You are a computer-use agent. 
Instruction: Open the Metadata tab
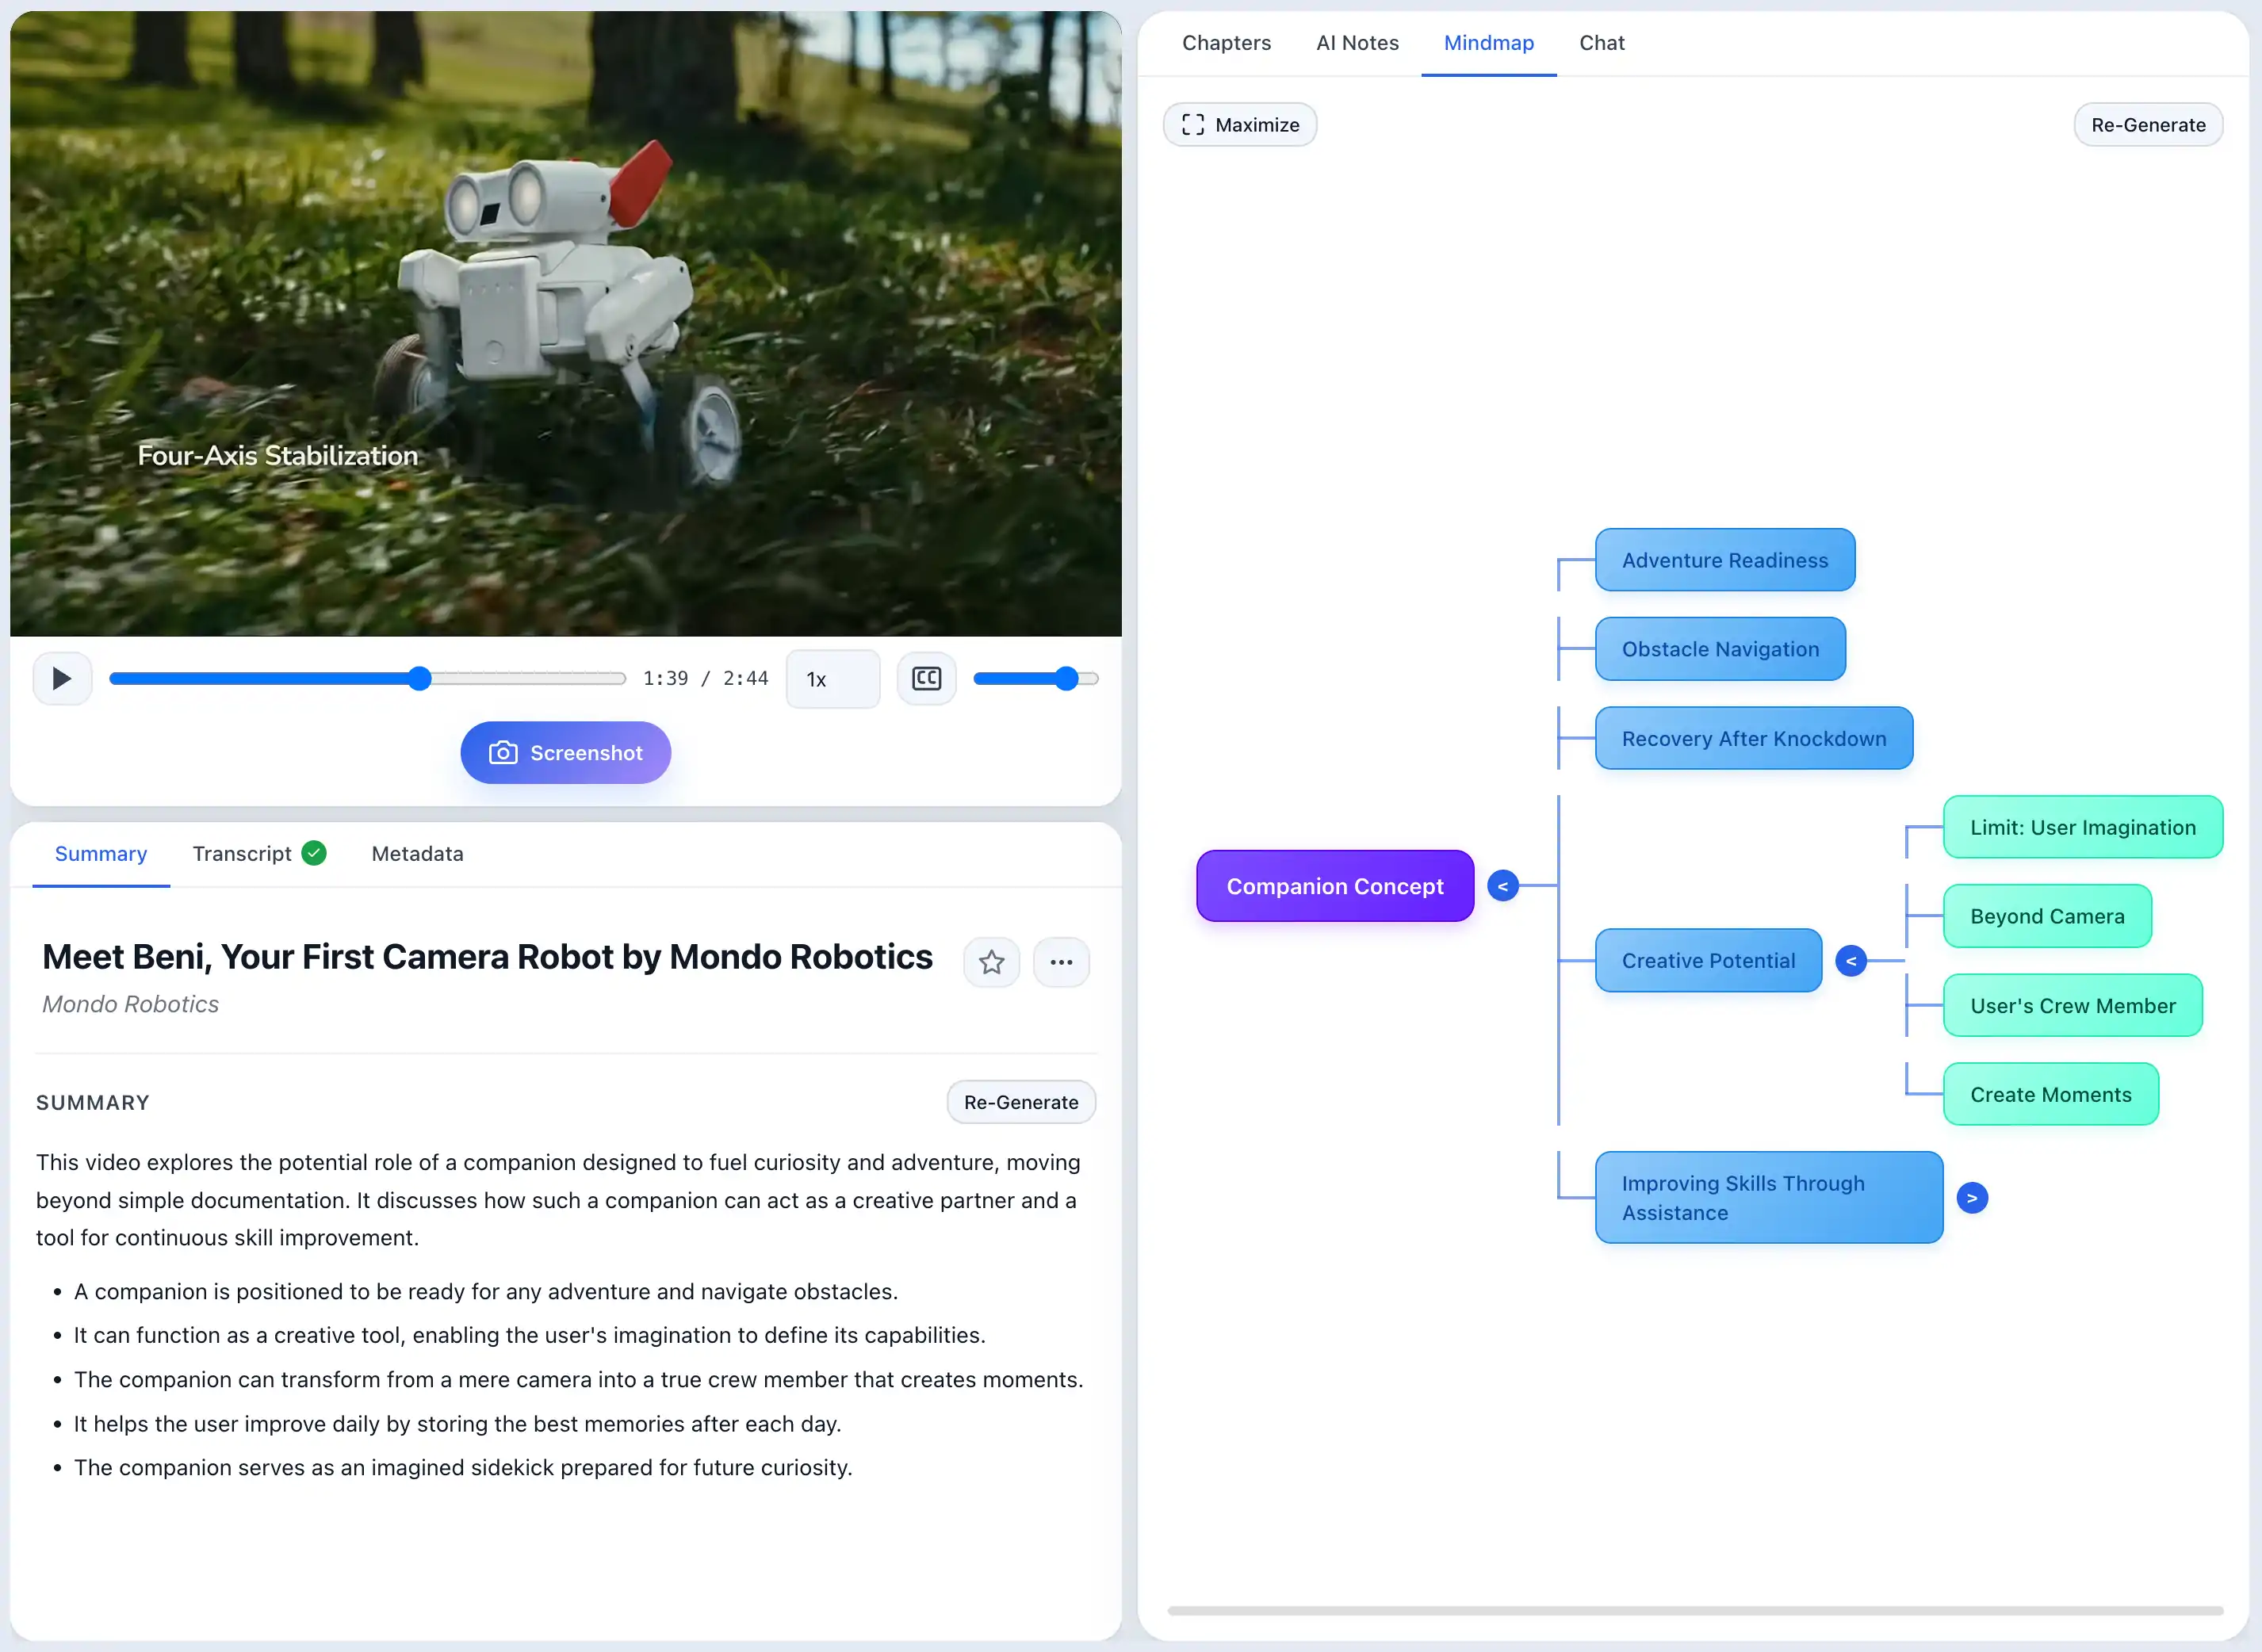(x=418, y=854)
